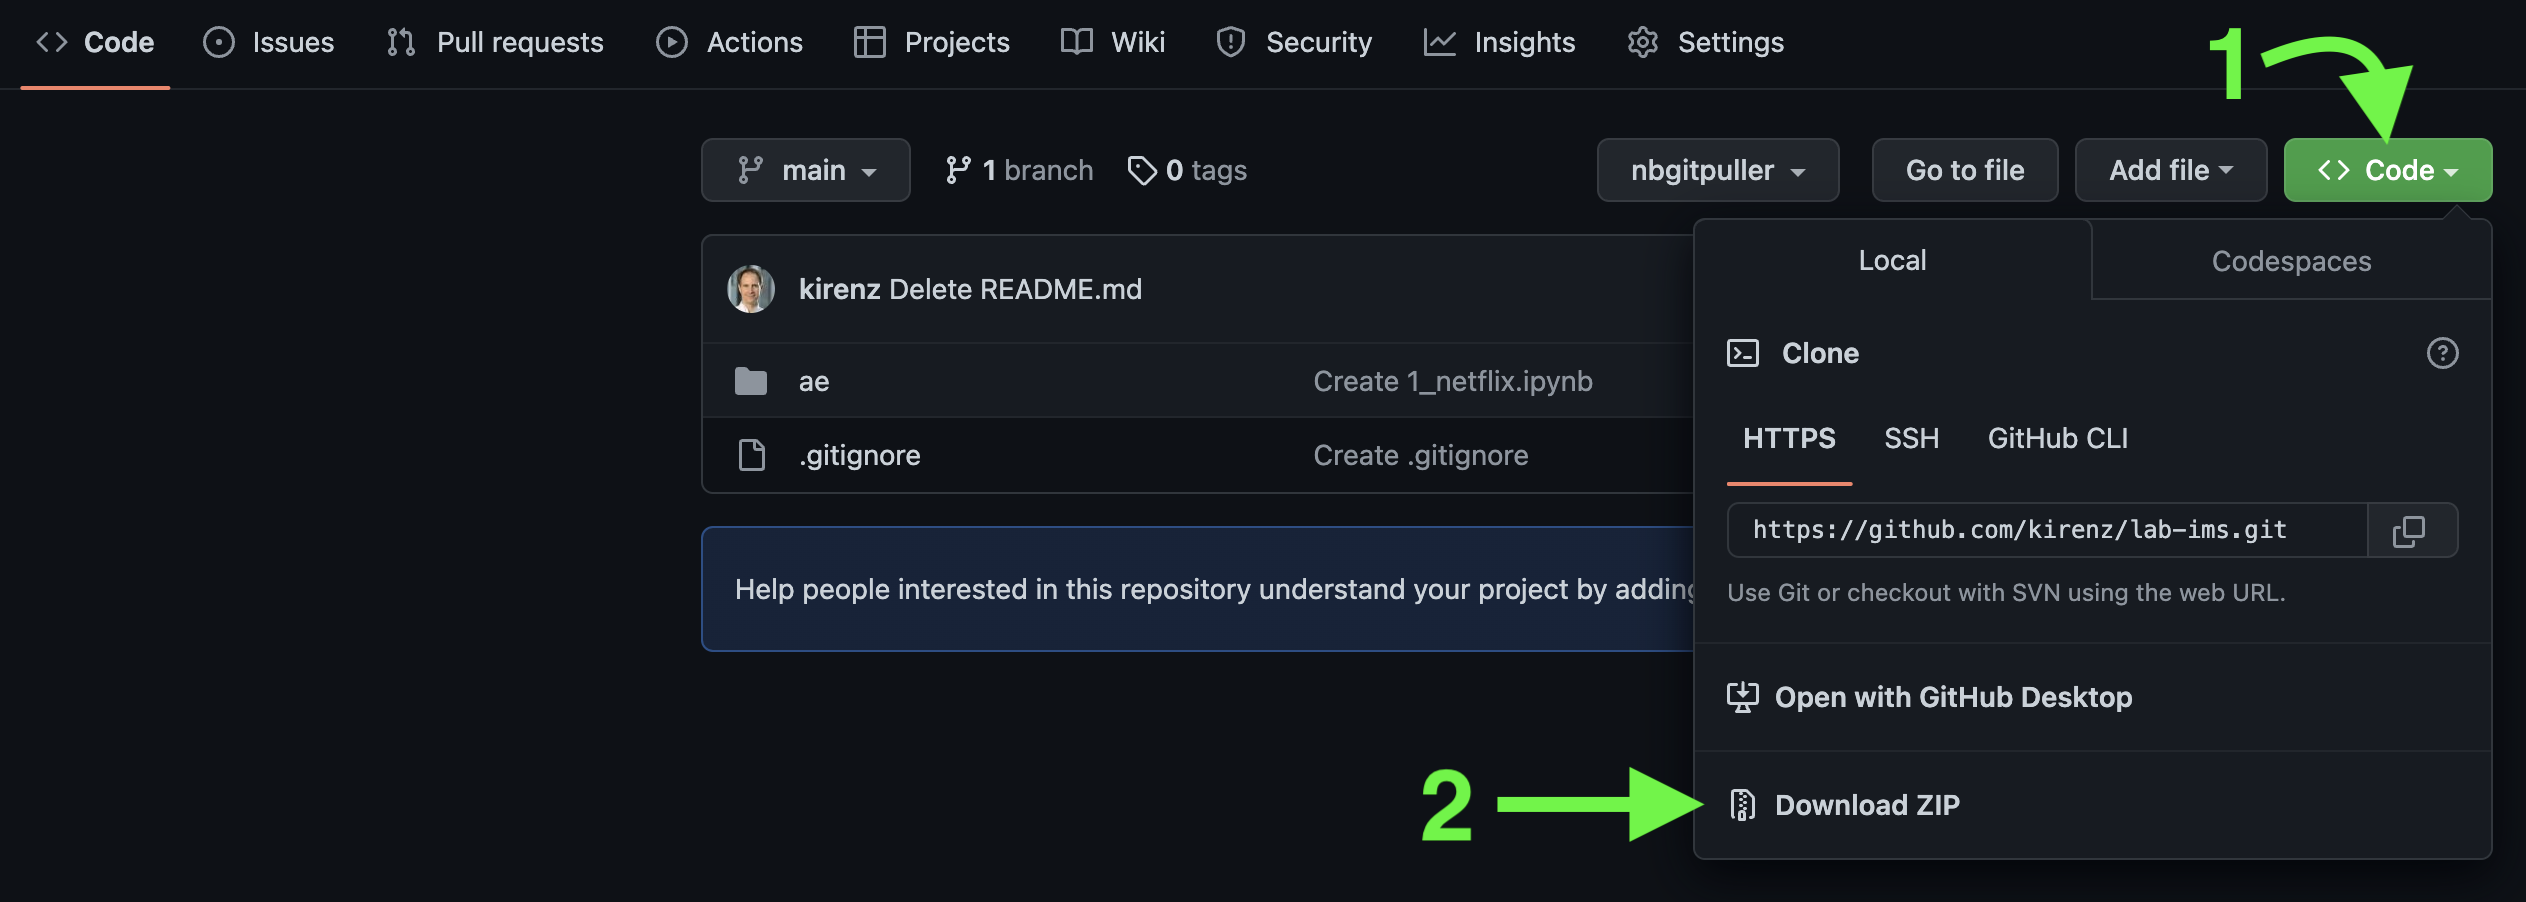Click the .gitignore file icon
The image size is (2526, 902).
[751, 455]
